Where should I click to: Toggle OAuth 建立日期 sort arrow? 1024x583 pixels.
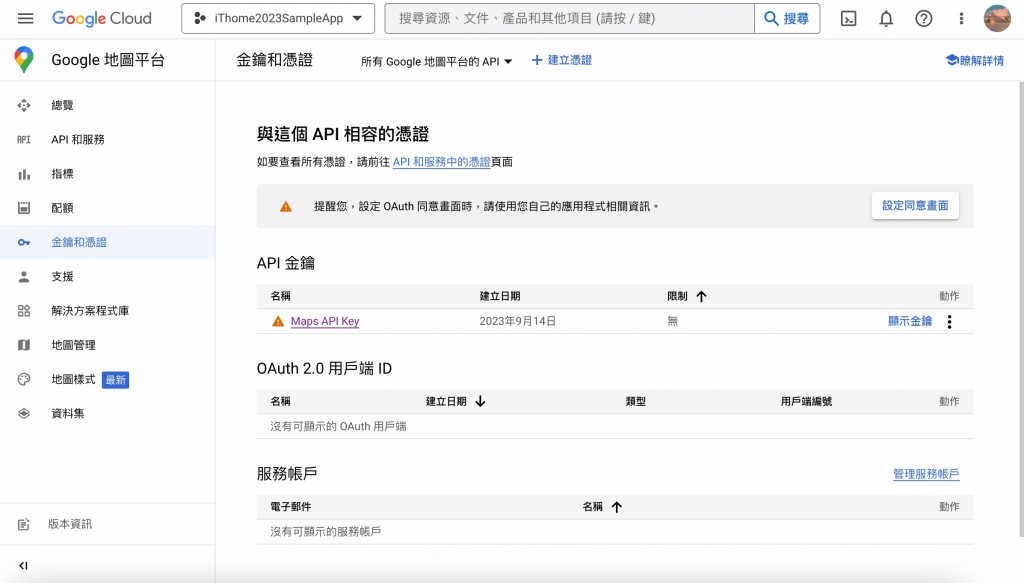481,402
